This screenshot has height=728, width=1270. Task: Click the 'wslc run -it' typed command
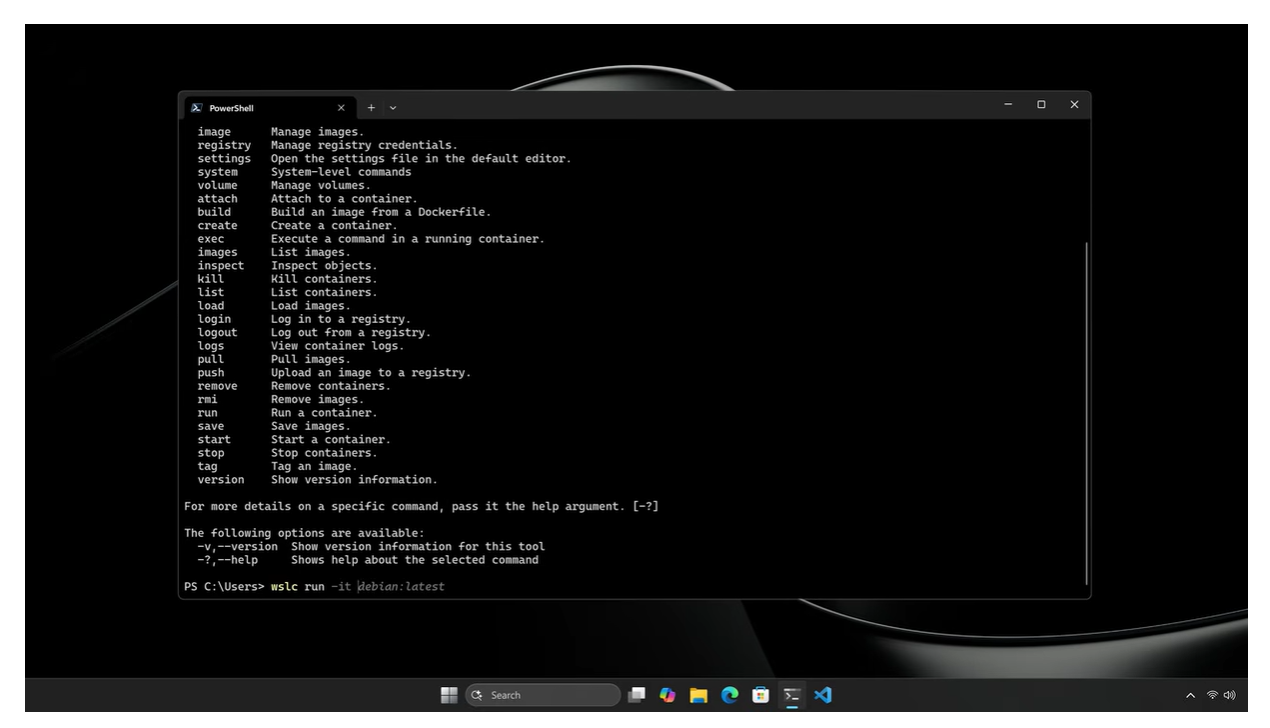pyautogui.click(x=311, y=586)
